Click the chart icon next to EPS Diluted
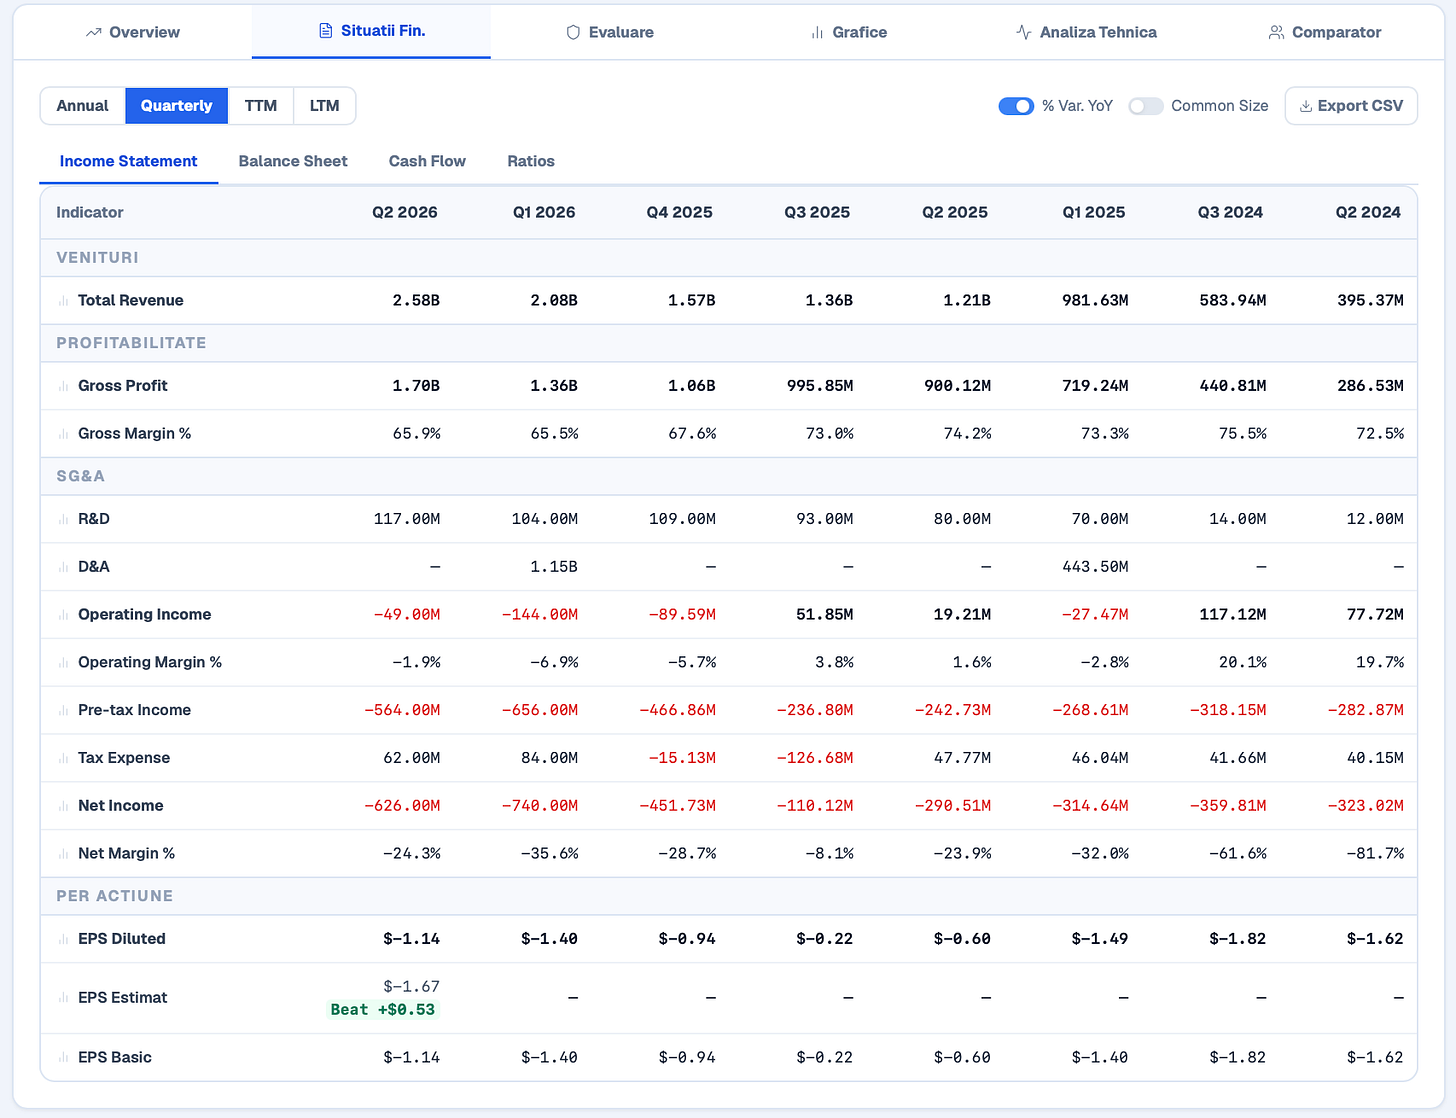This screenshot has width=1456, height=1118. click(x=64, y=939)
